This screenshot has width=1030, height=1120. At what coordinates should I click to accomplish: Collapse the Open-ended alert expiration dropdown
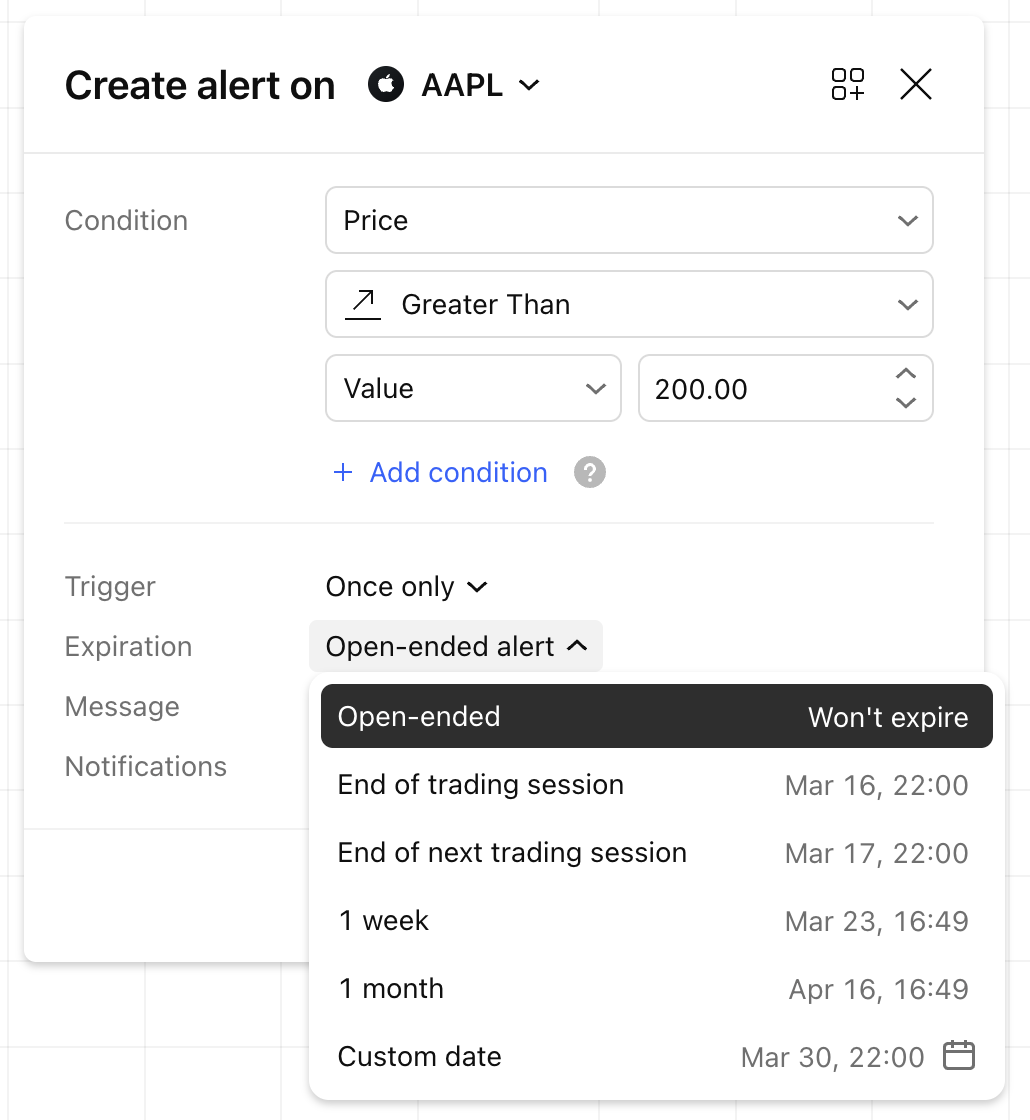(456, 646)
